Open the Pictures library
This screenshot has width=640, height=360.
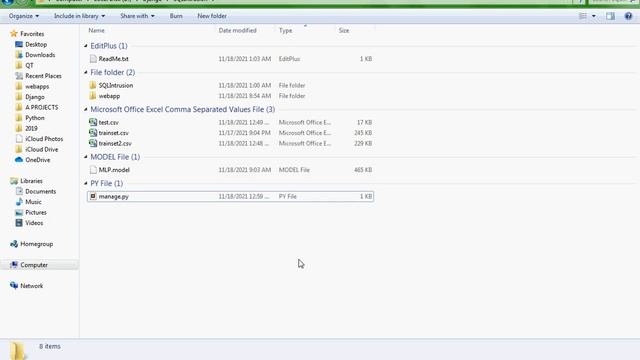(36, 213)
